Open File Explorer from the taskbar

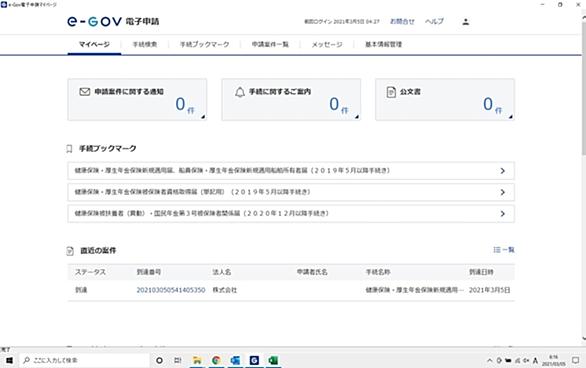pyautogui.click(x=197, y=360)
